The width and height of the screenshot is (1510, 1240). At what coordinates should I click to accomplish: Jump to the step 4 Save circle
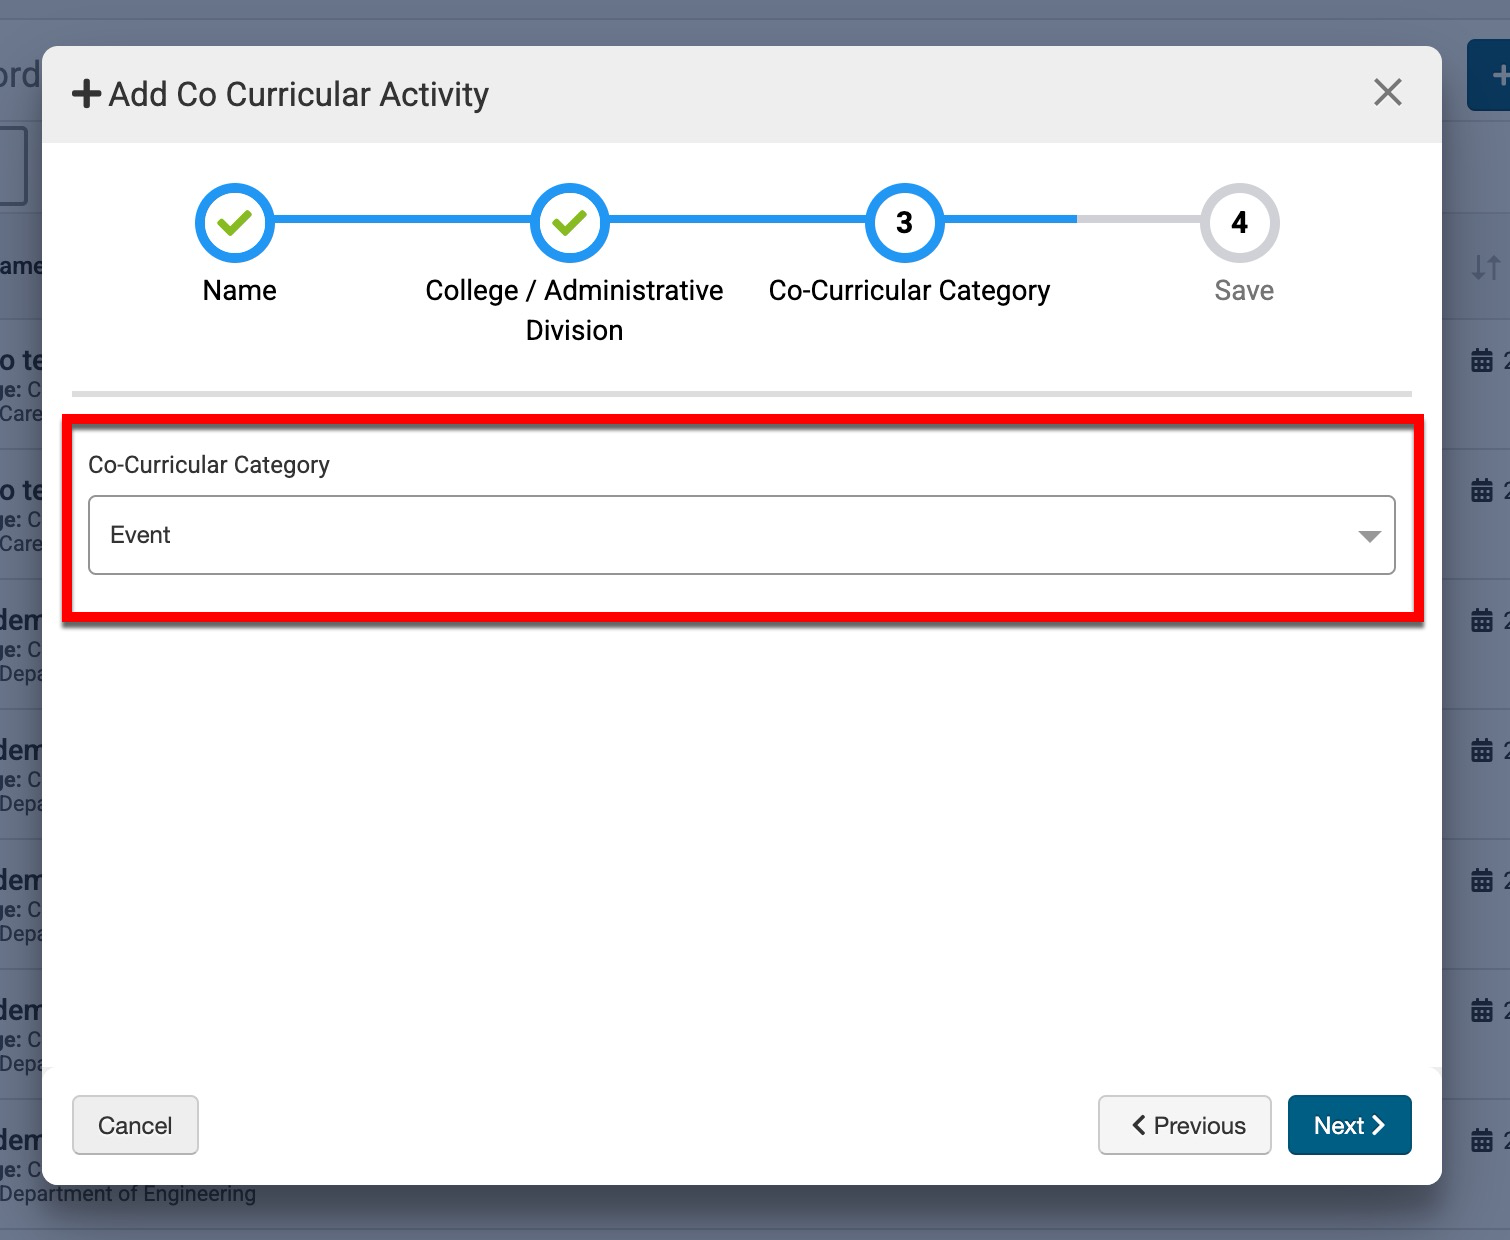[1239, 223]
